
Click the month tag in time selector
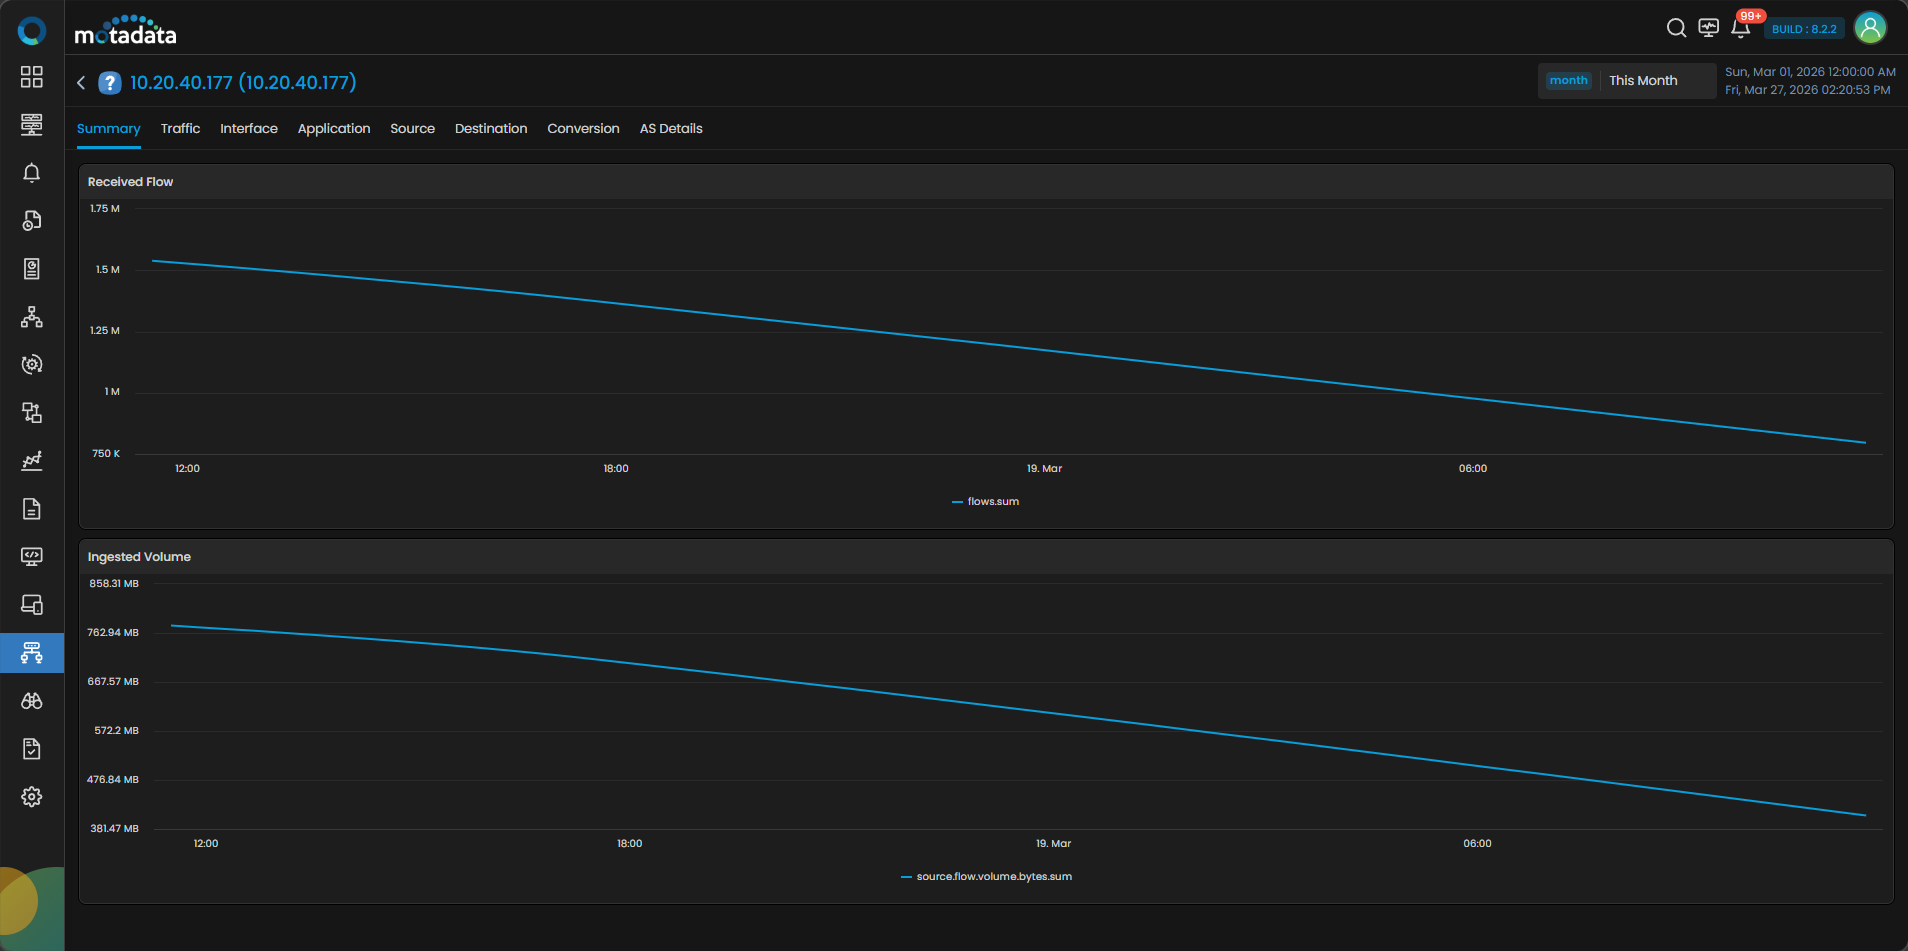pyautogui.click(x=1568, y=81)
